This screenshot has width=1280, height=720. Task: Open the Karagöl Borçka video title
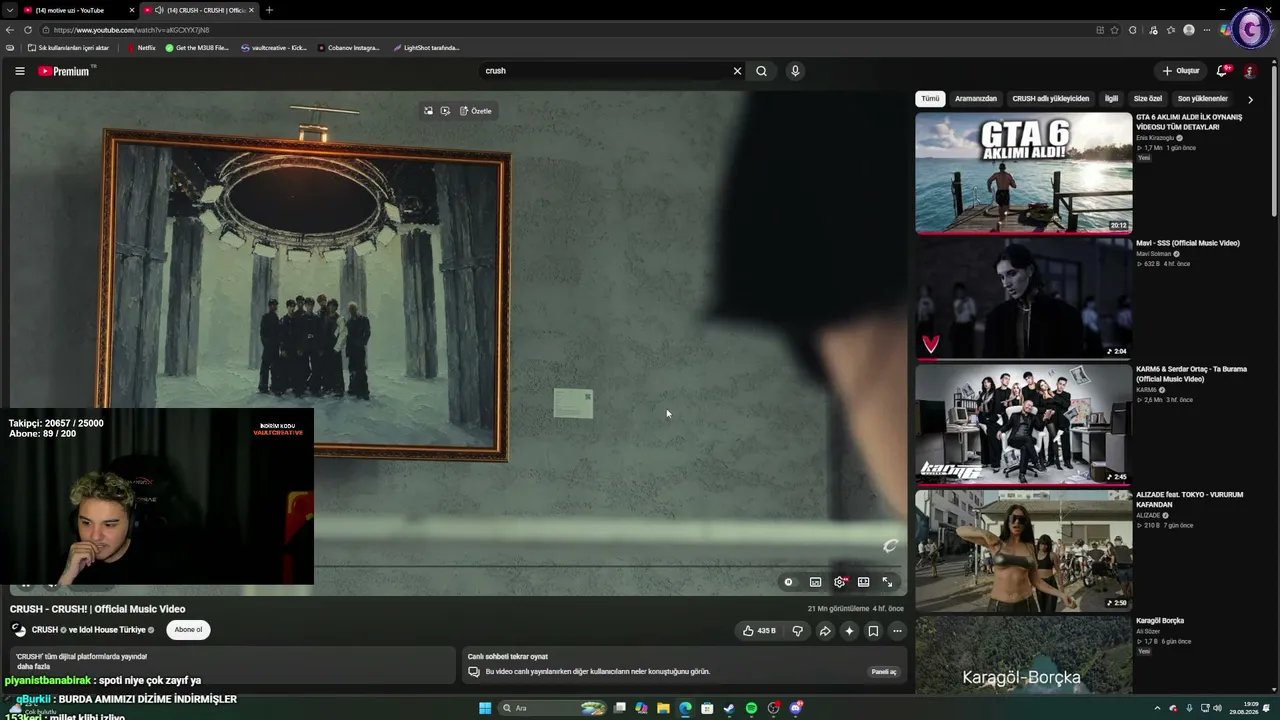[1160, 621]
